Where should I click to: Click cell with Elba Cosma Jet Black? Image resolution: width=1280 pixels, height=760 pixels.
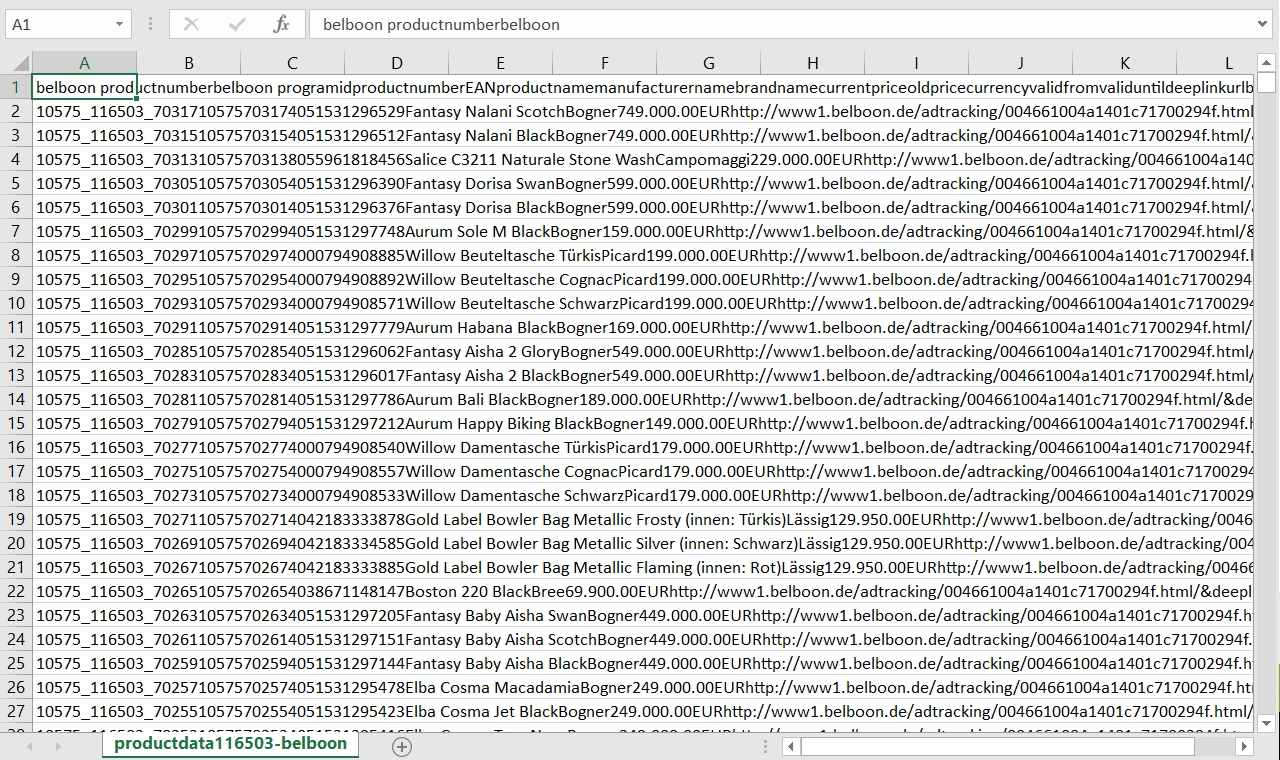[x=84, y=711]
